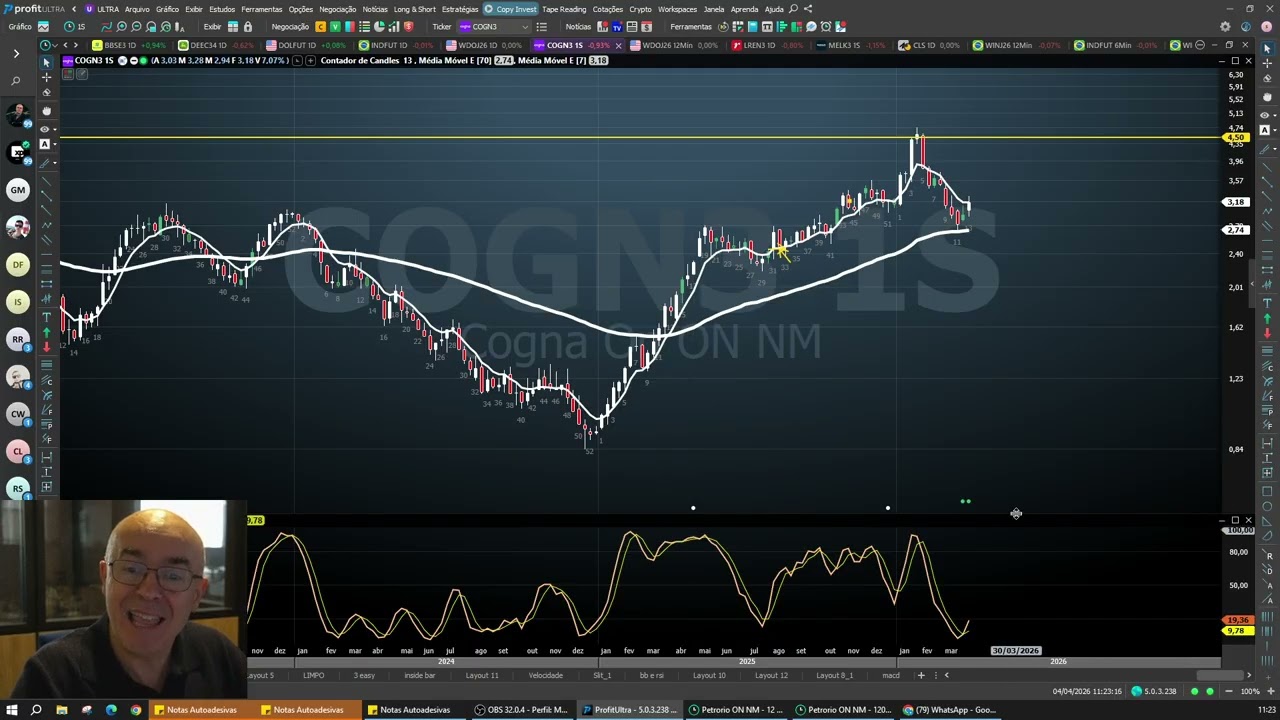Click the zoom minus button near 100%
This screenshot has width=1280, height=720.
[1229, 691]
